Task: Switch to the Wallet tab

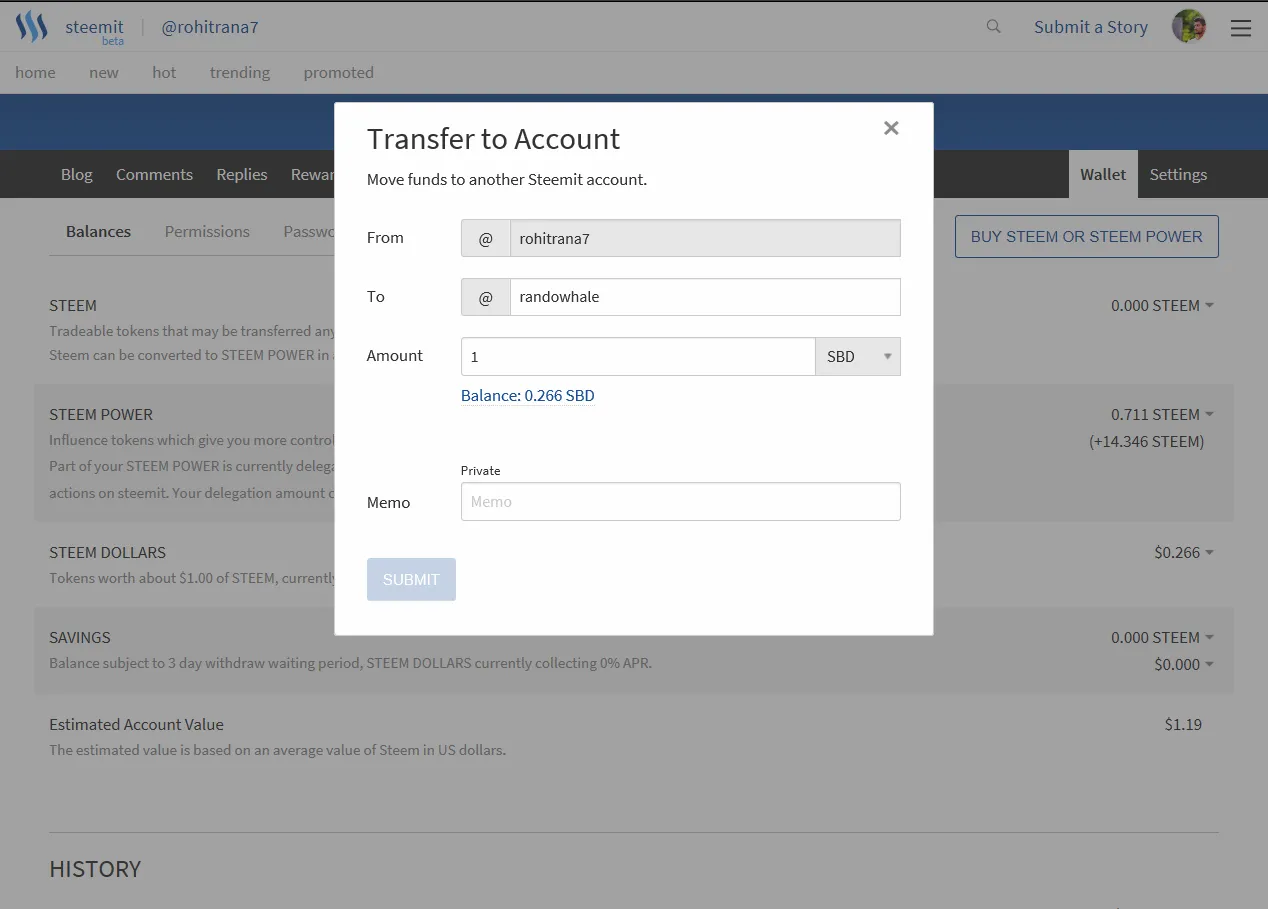Action: pyautogui.click(x=1103, y=175)
